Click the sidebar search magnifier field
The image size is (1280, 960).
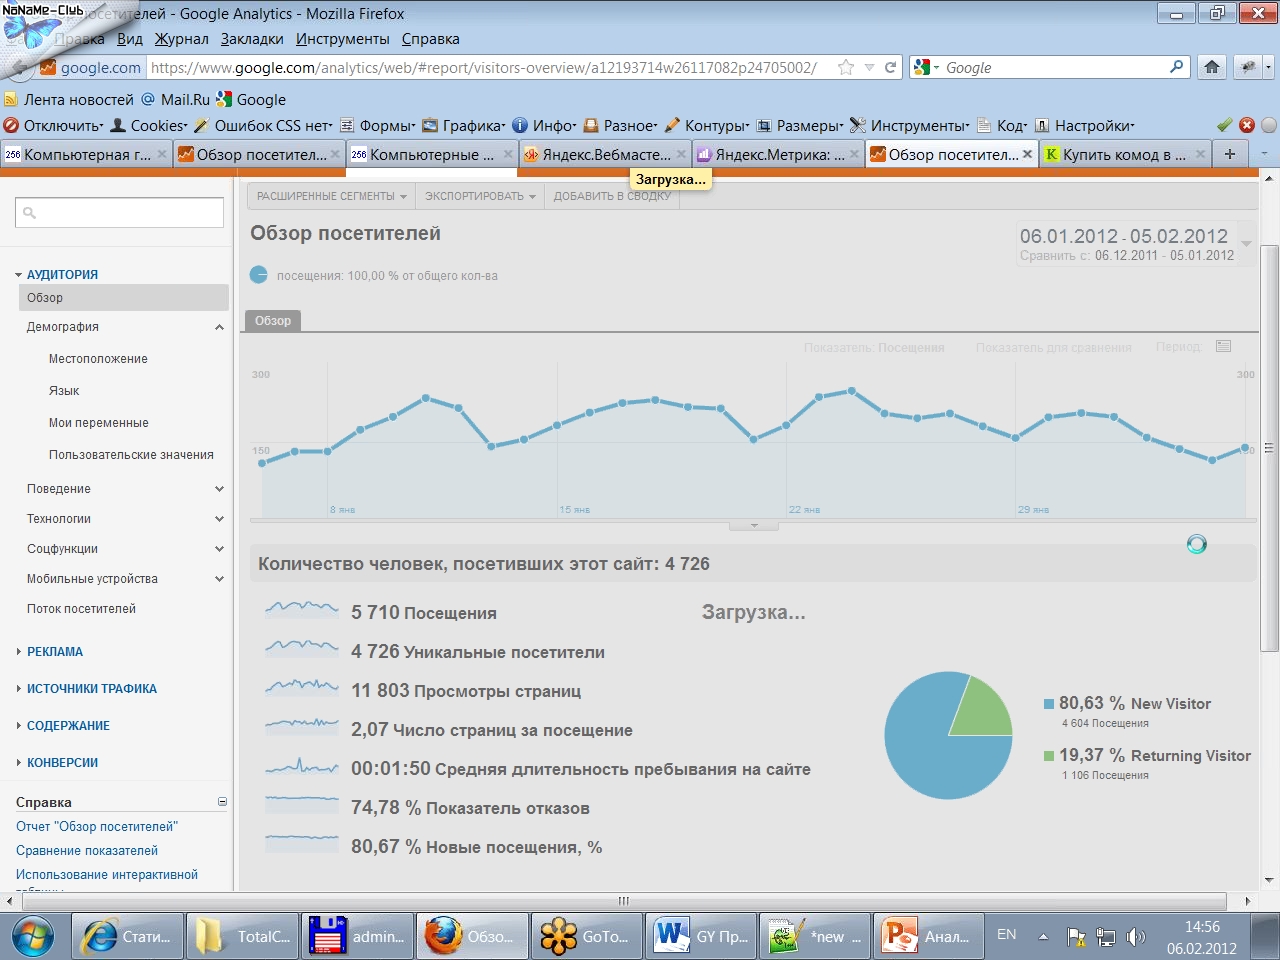tap(119, 212)
